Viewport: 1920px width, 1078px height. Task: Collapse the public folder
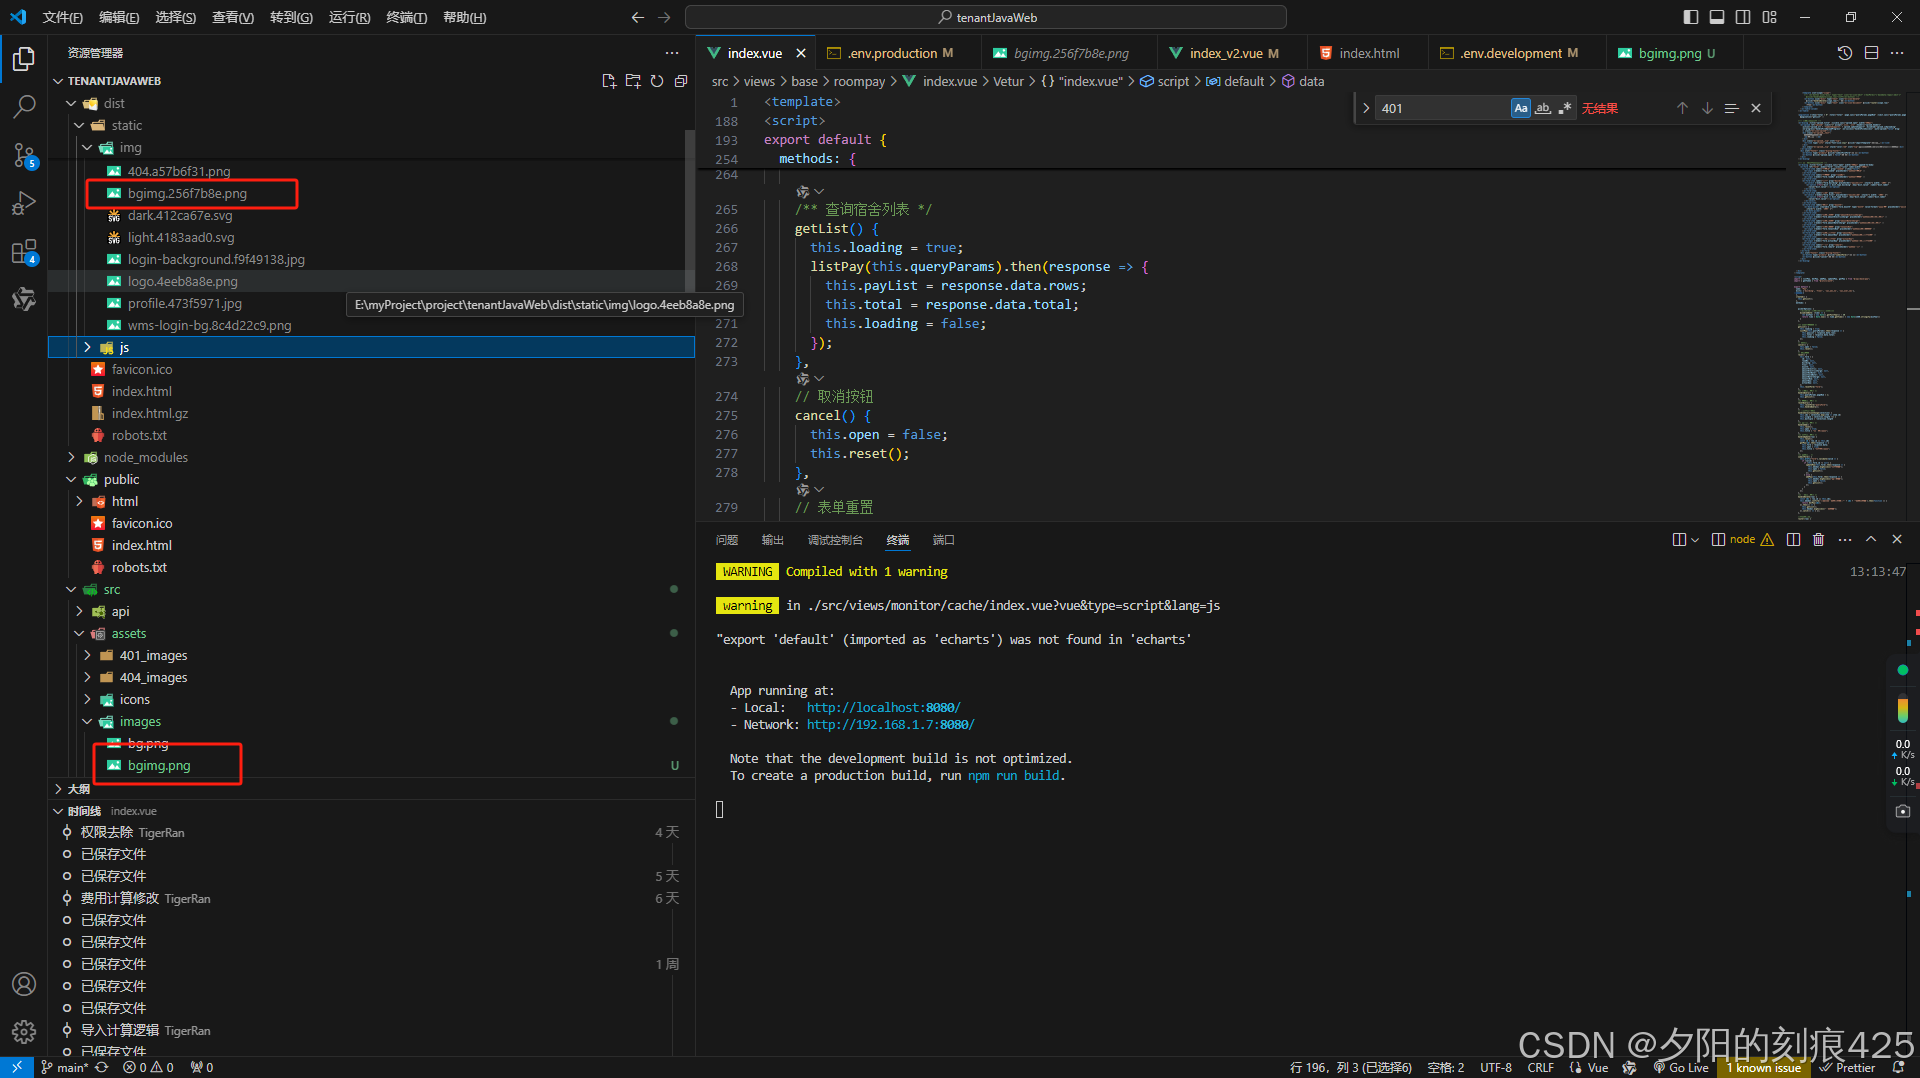coord(71,479)
